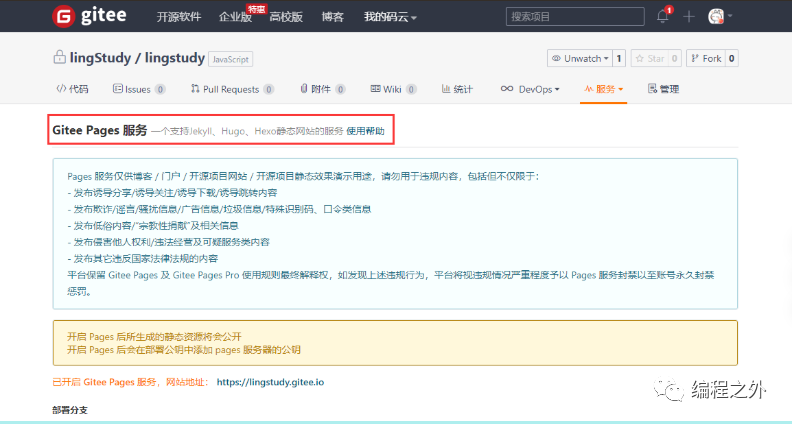Expand the 服务 dropdown tab

pyautogui.click(x=604, y=89)
